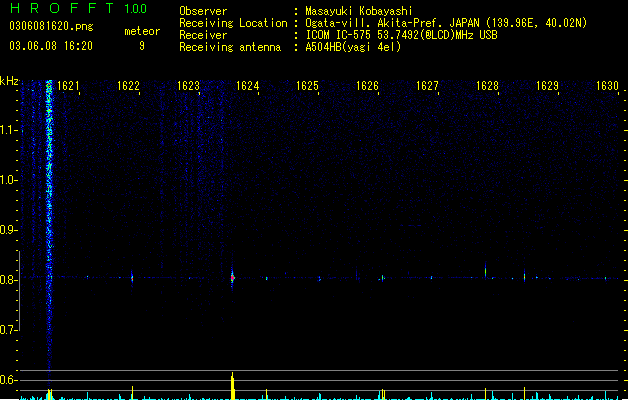Click the date stamp 03.06.08 16:20
This screenshot has width=629, height=400.
[x=51, y=46]
